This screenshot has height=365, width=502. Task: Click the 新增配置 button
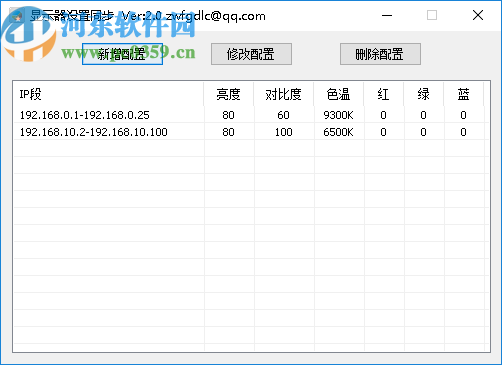pos(122,54)
